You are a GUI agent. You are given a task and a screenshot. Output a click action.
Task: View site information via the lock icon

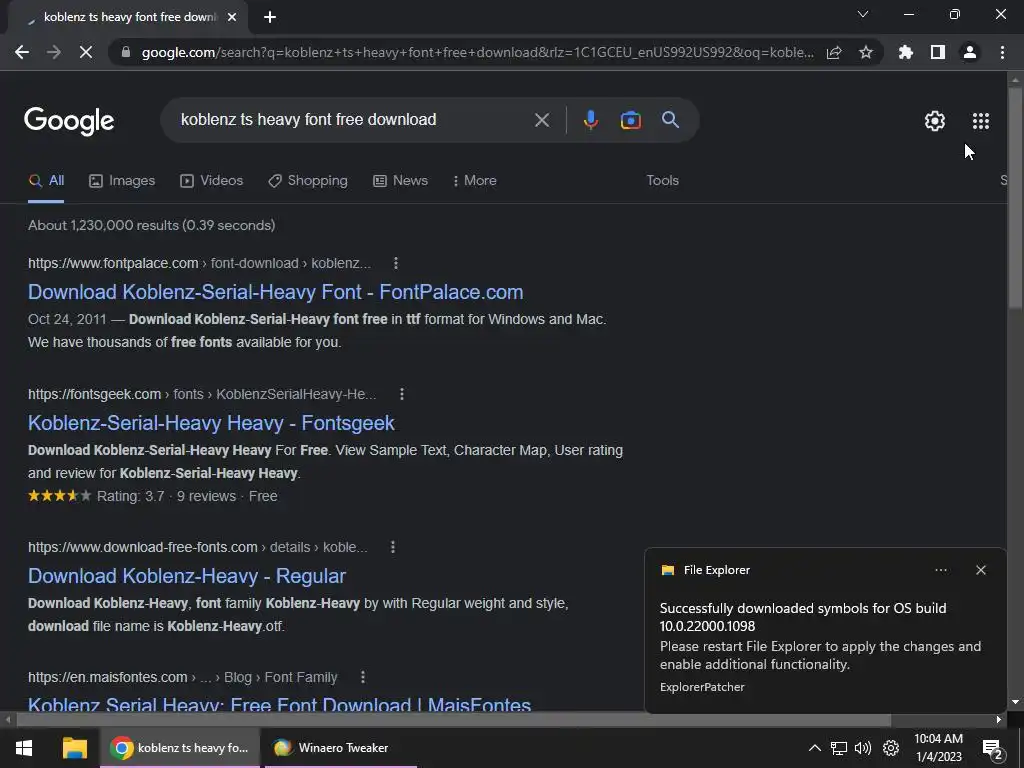tap(126, 52)
